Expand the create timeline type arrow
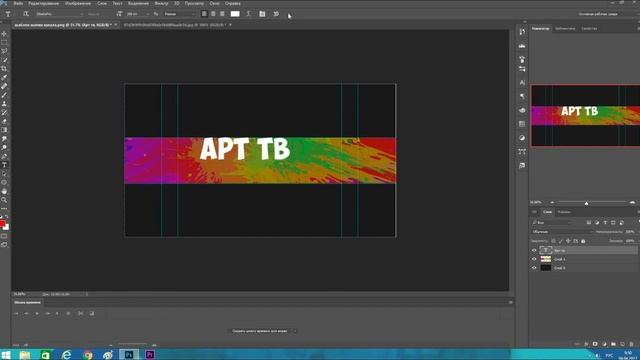Viewport: 640px width, 360px height. click(x=295, y=331)
